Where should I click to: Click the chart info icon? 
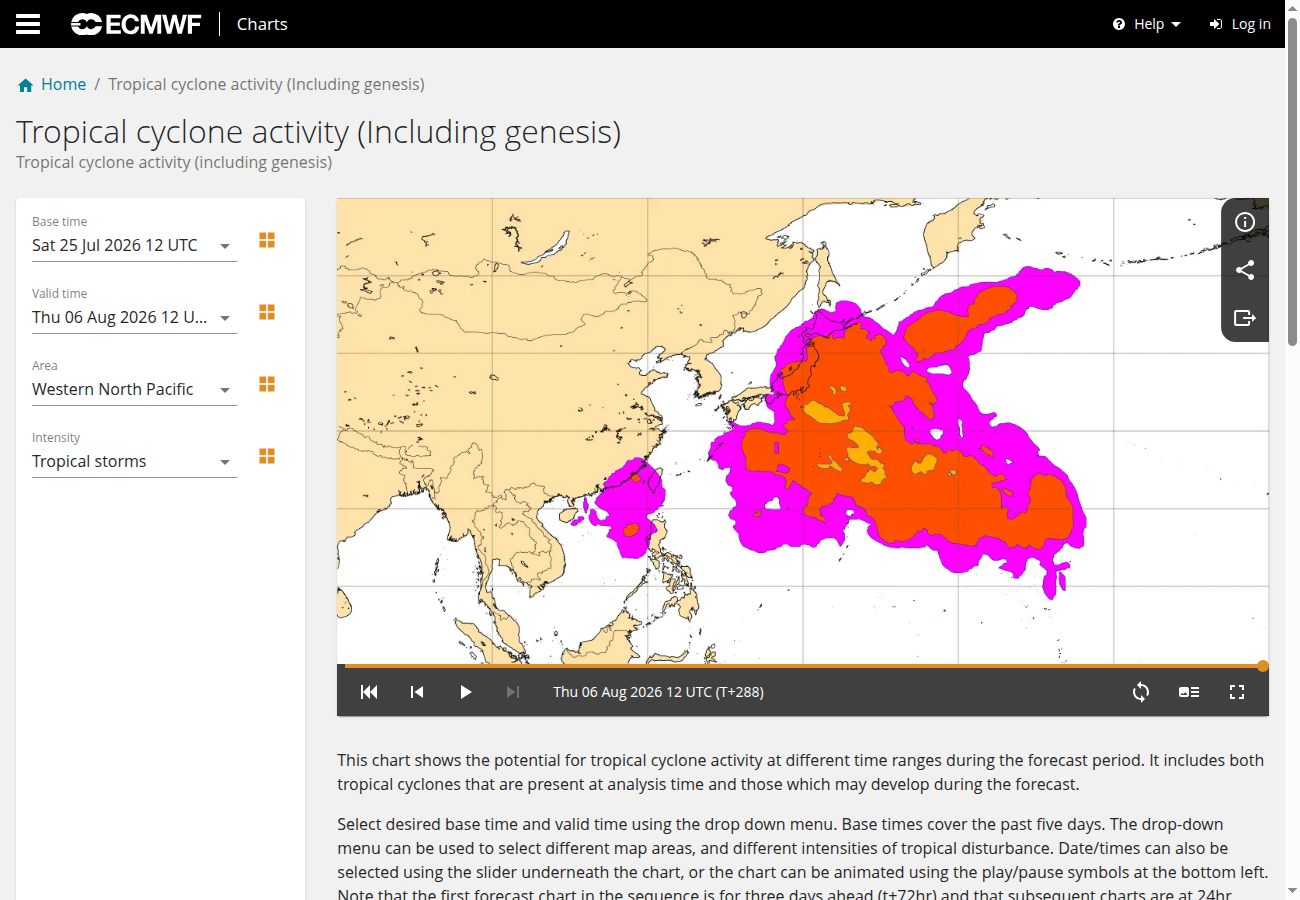tap(1245, 222)
